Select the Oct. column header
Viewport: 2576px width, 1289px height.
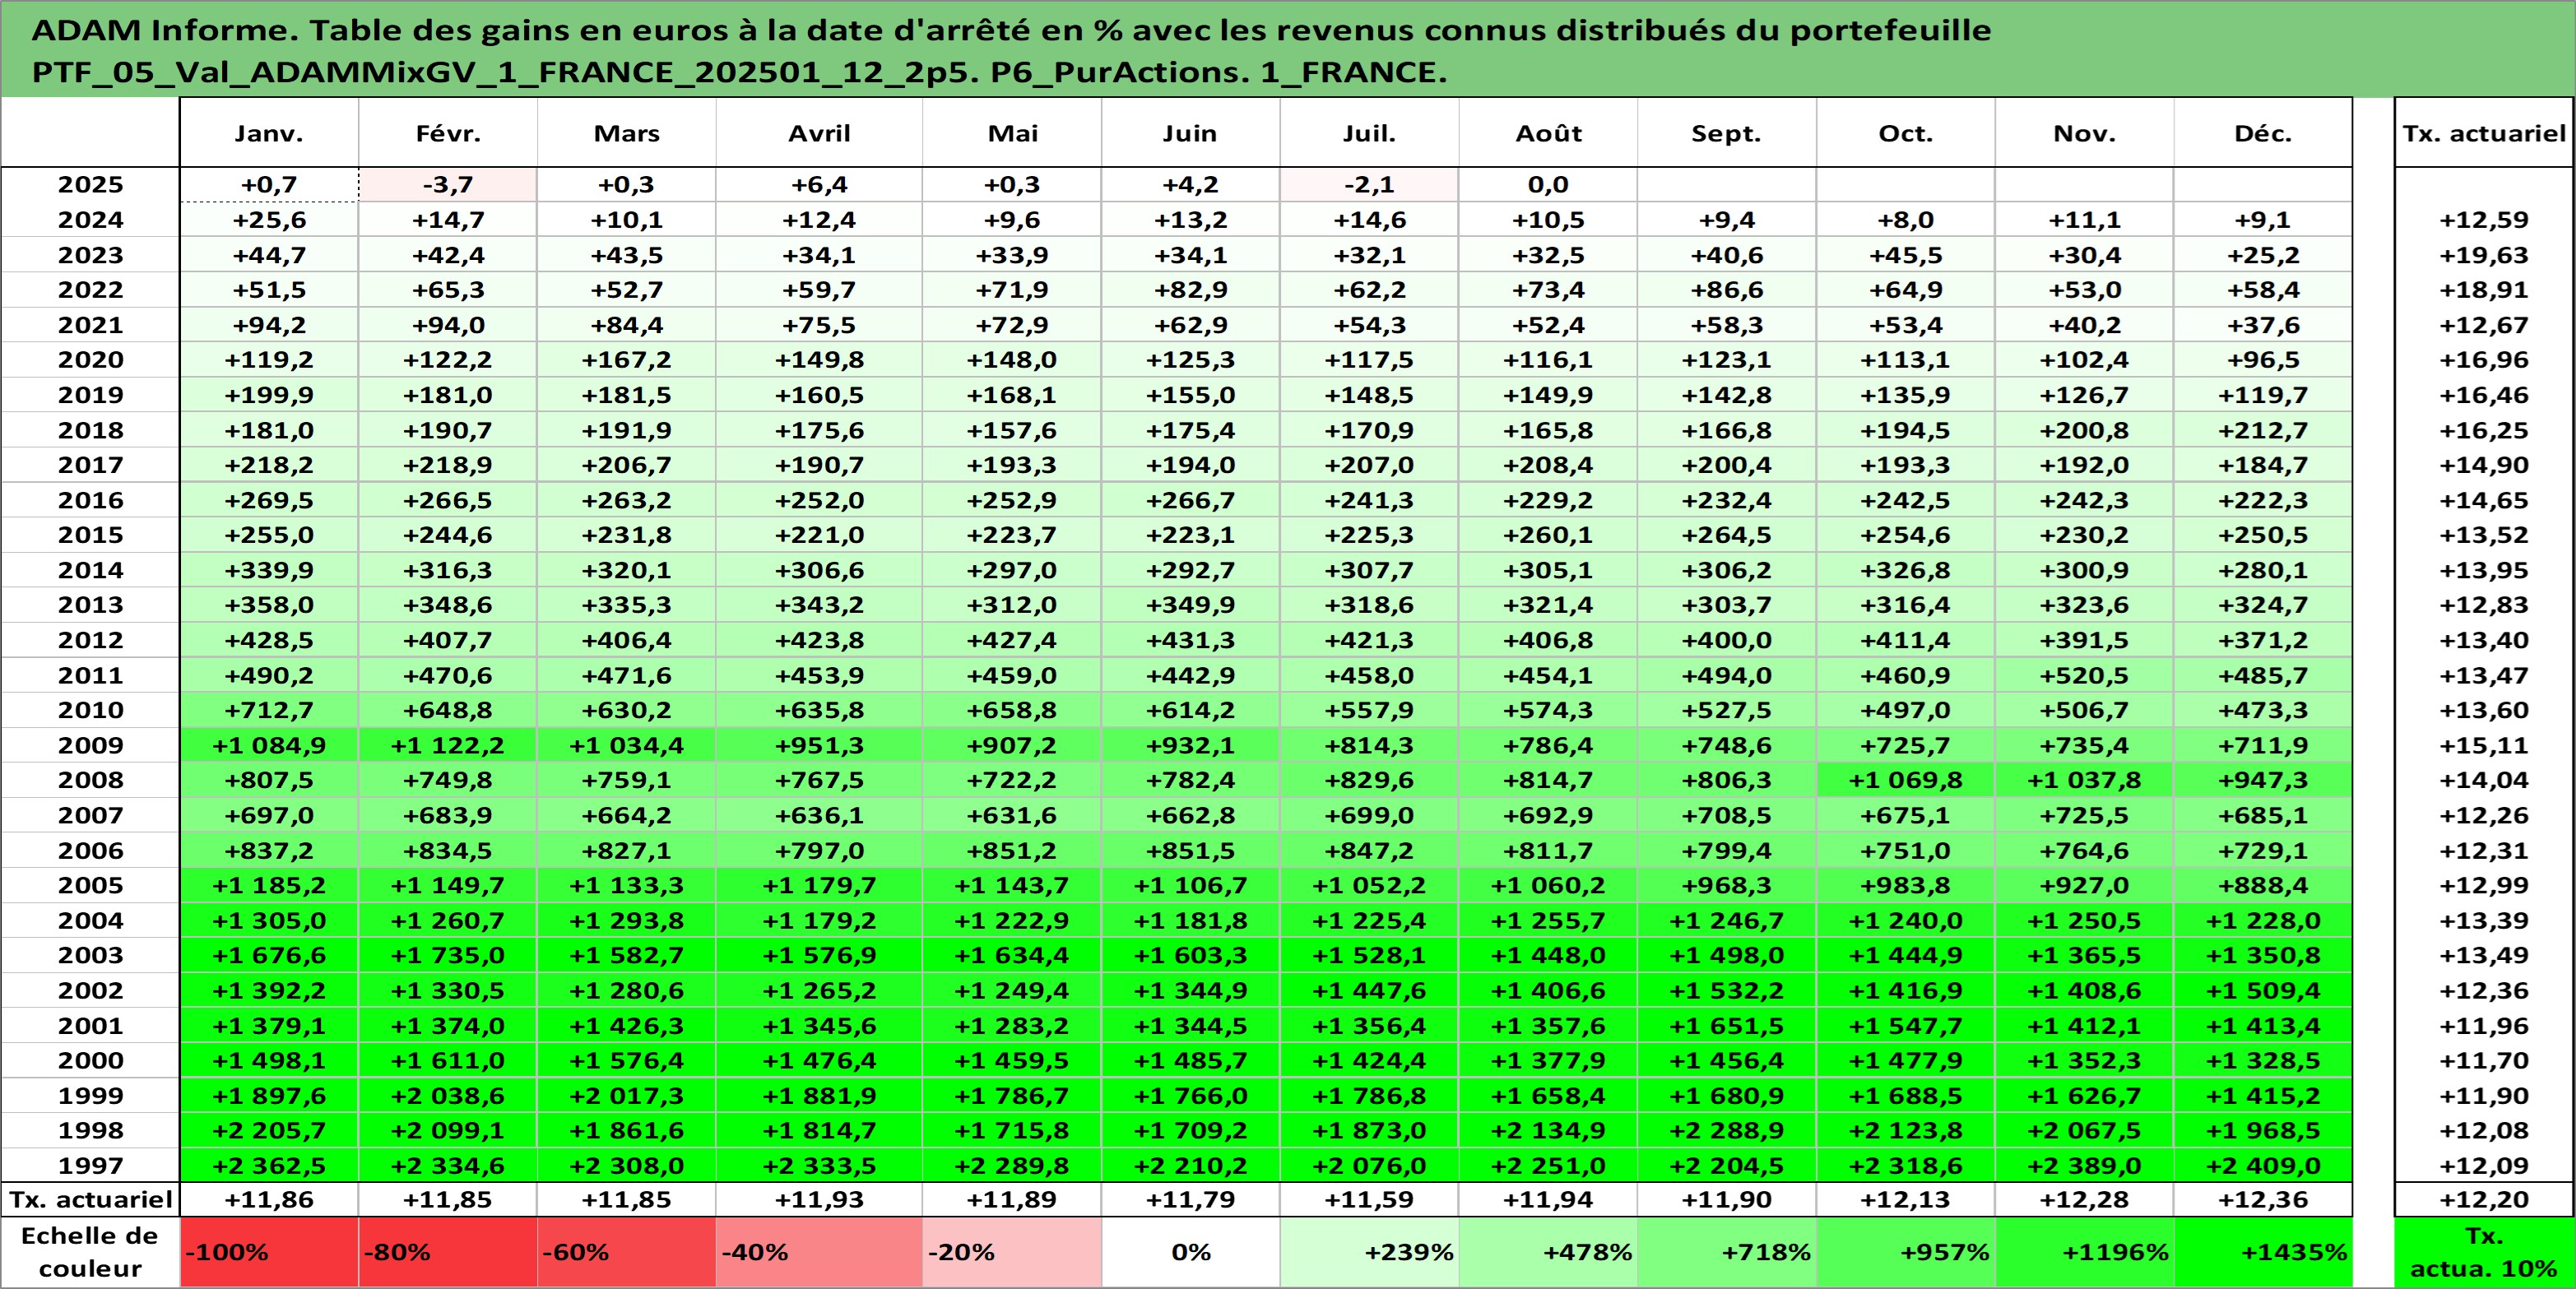click(1906, 133)
